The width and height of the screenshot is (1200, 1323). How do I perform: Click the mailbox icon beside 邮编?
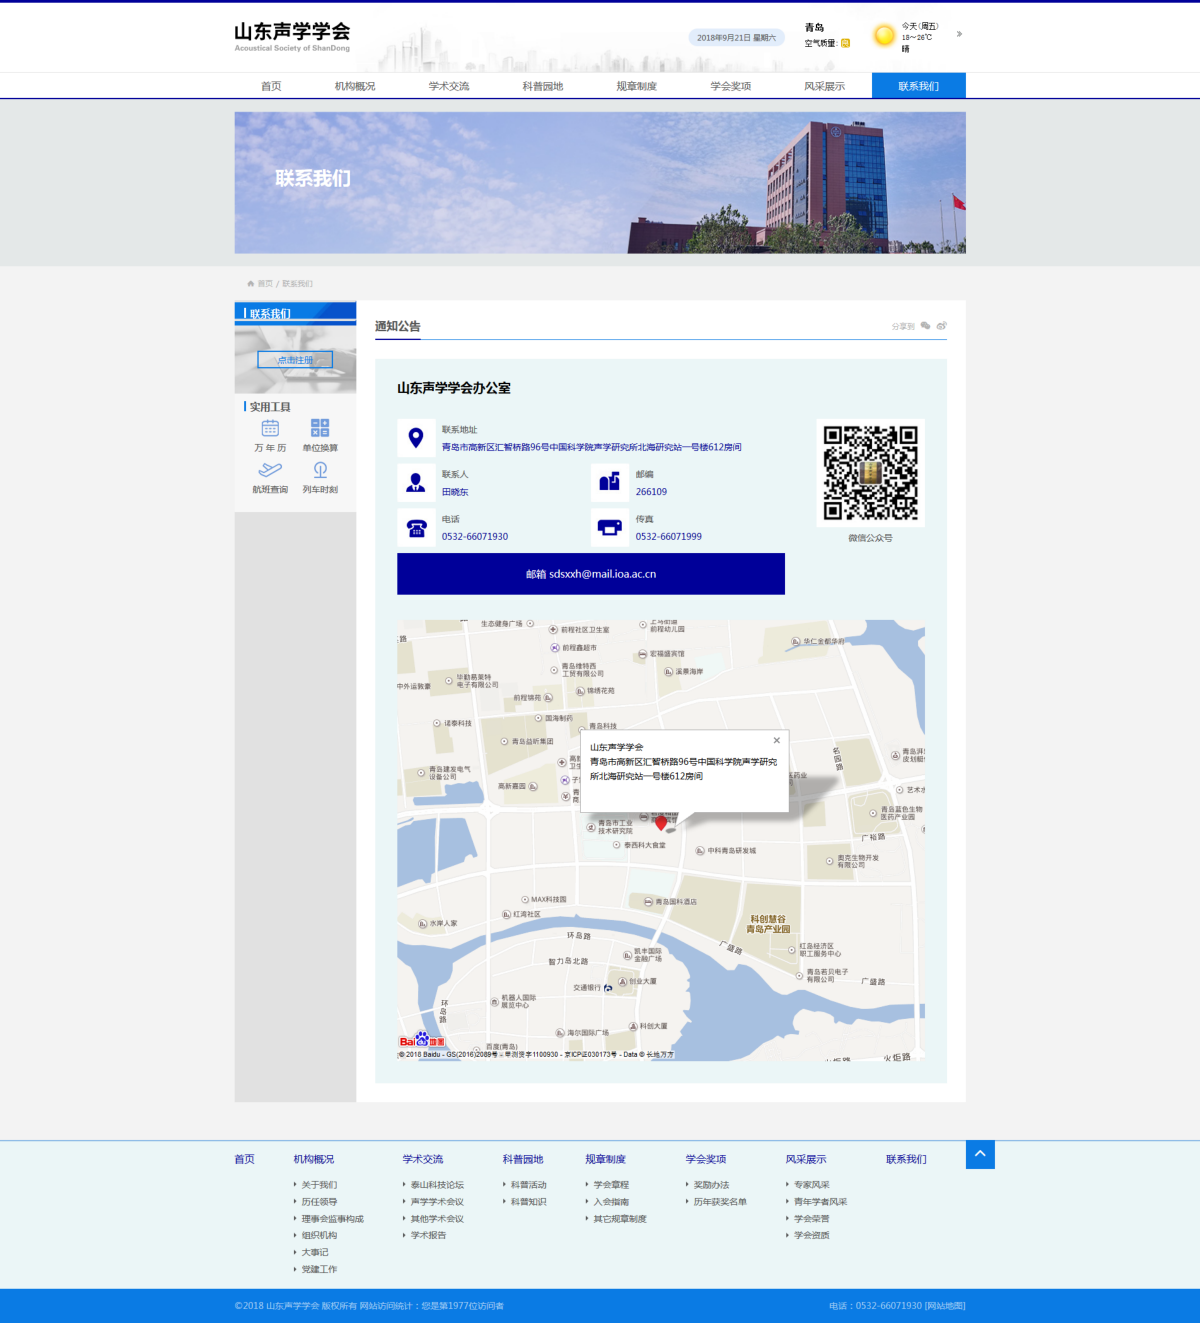coord(610,483)
